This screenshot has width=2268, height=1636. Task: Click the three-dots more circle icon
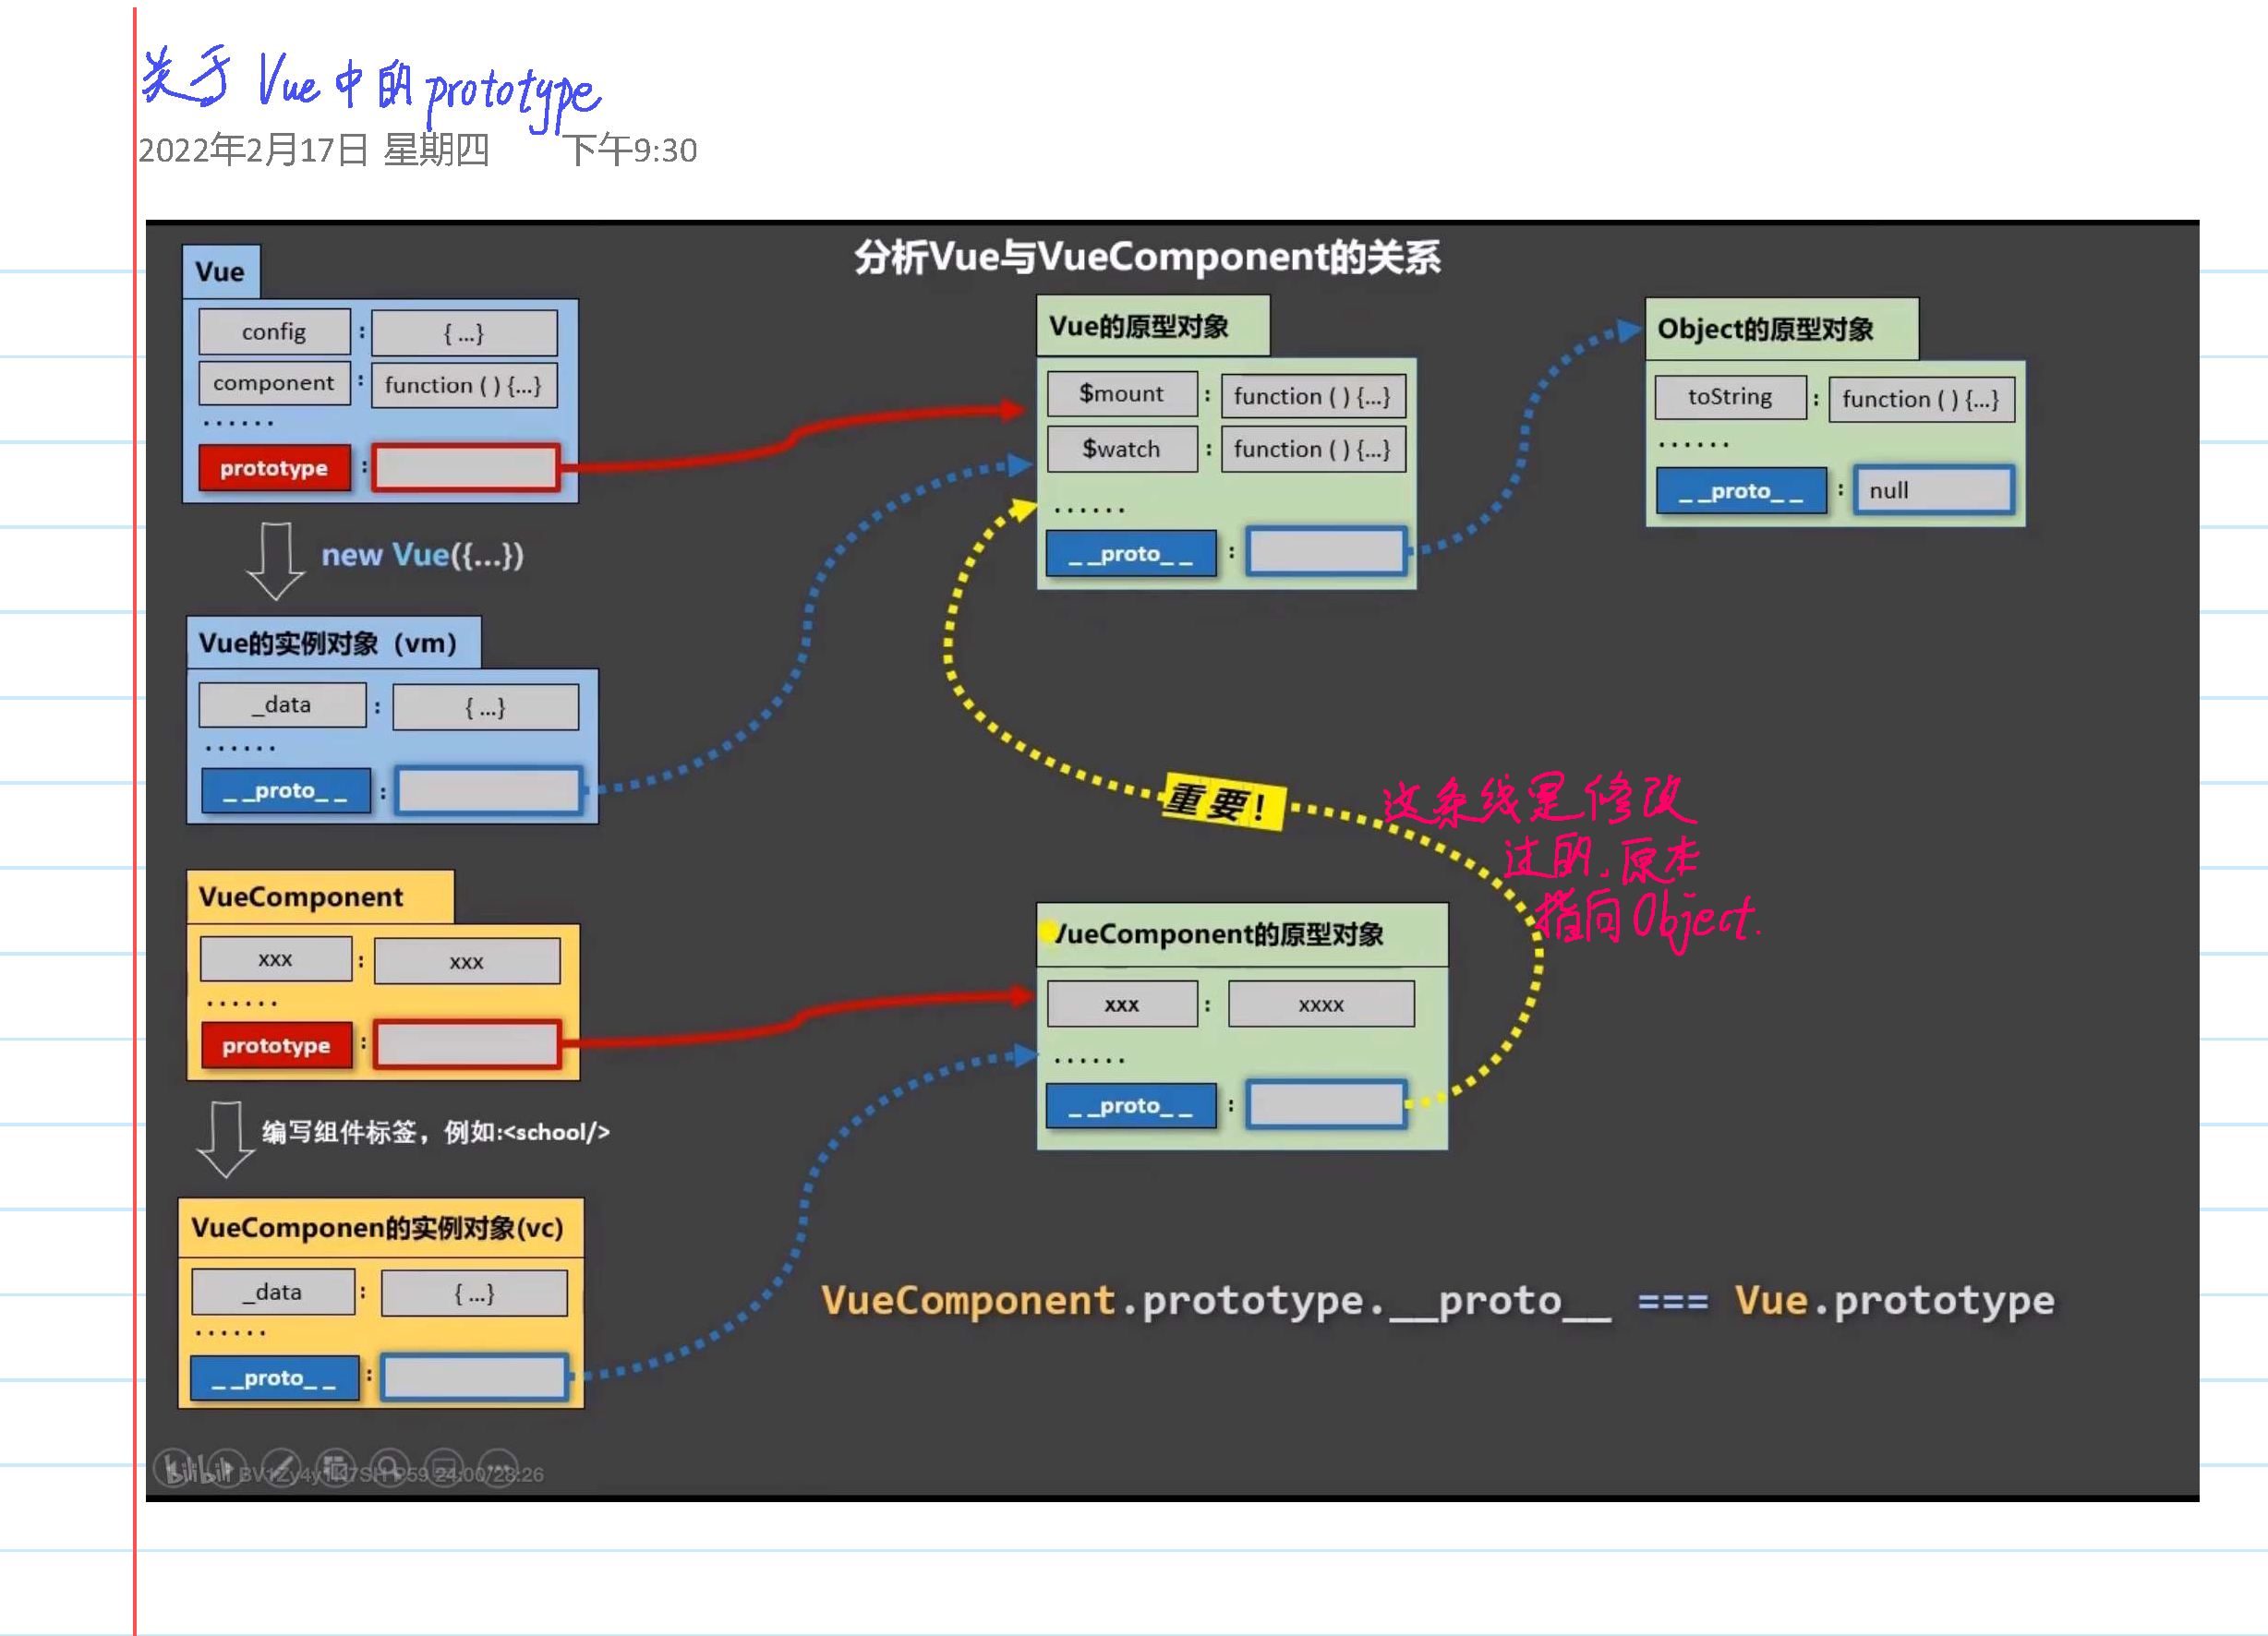498,1467
